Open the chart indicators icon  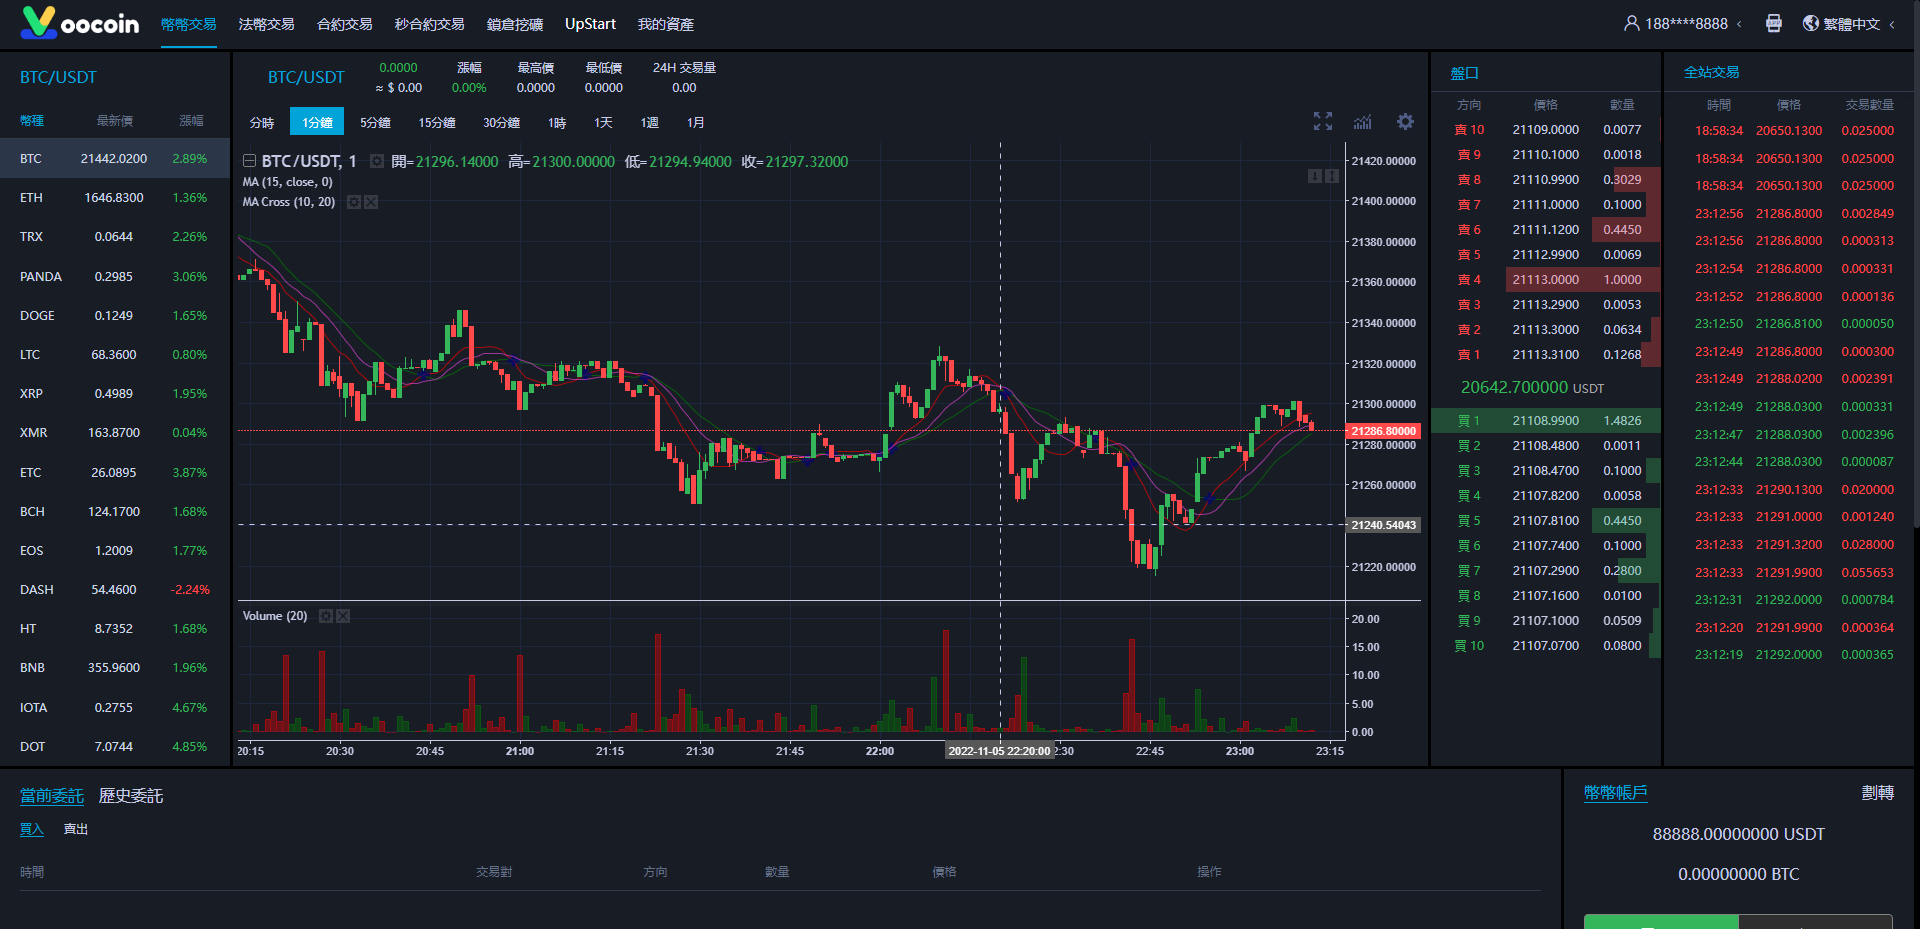pos(1363,122)
